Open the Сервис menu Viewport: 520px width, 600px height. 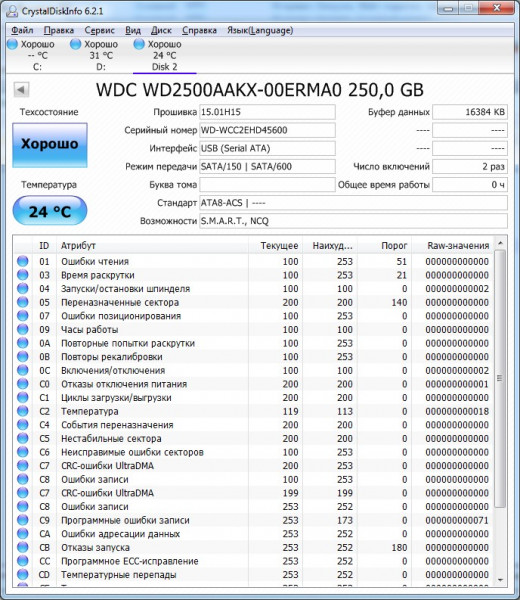click(99, 30)
